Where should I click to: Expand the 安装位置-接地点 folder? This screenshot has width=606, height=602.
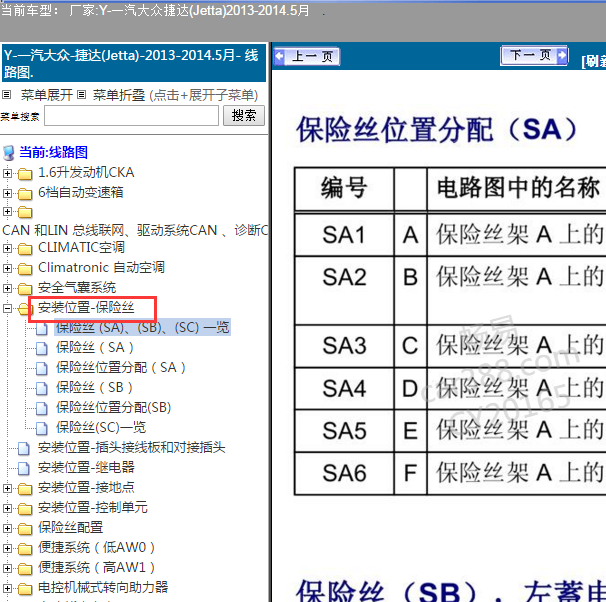point(7,488)
